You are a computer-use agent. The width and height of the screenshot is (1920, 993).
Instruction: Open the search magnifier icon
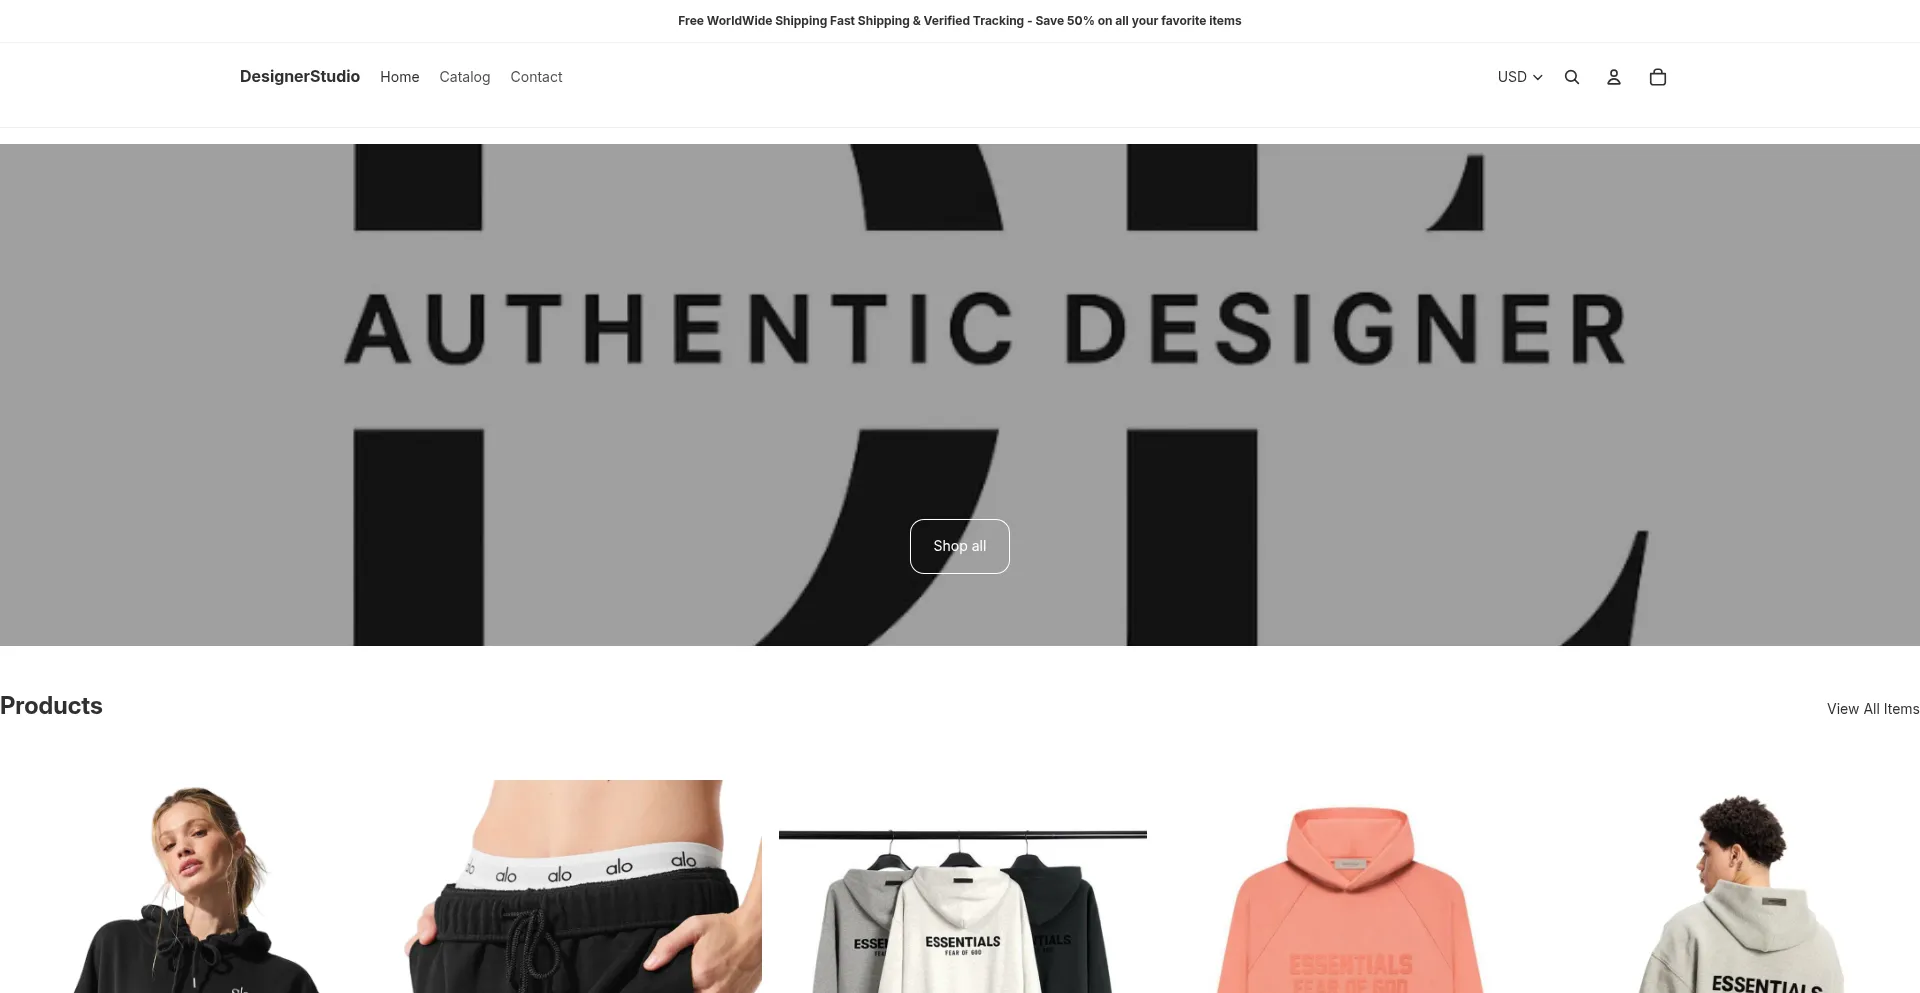[1572, 77]
